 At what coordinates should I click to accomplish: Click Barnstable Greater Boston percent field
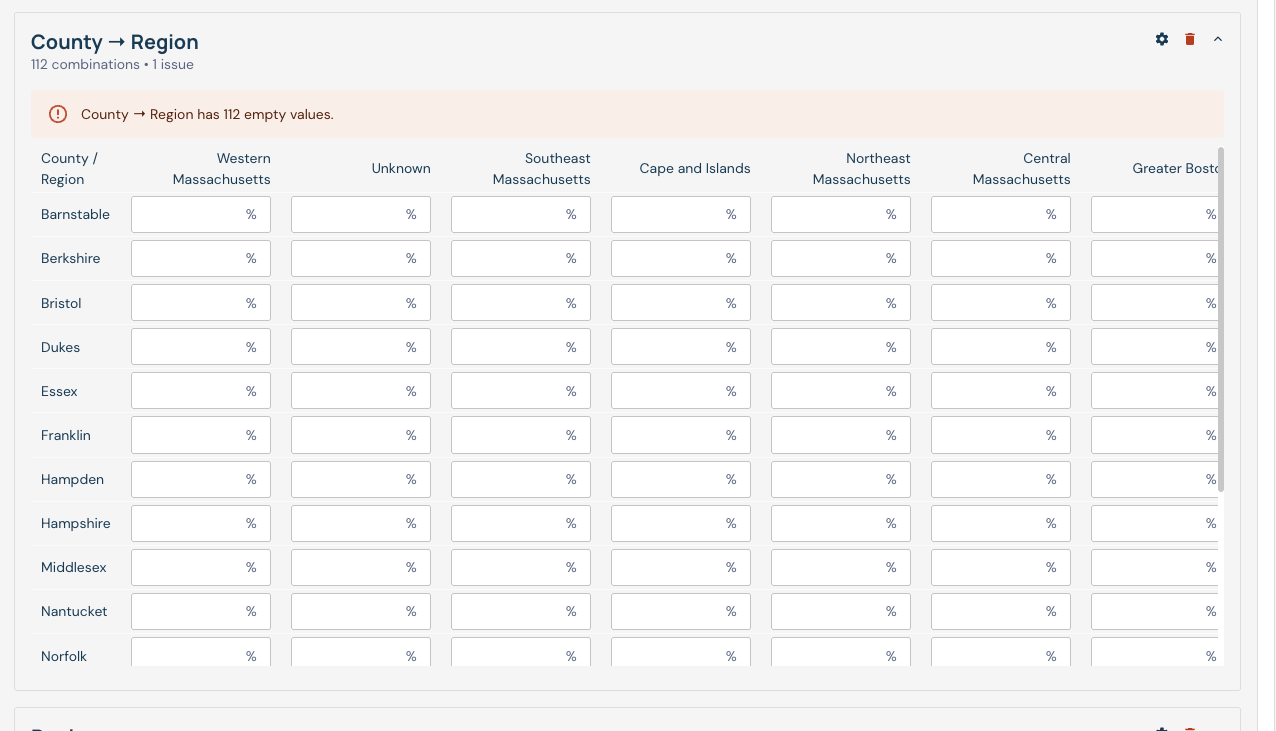[x=1155, y=214]
